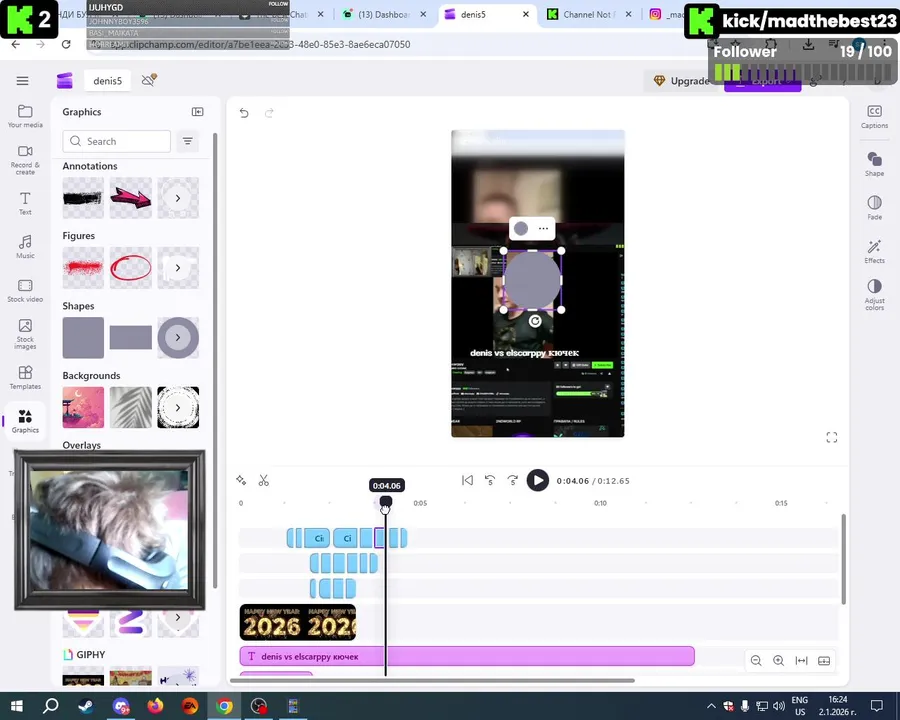Click the Upgrade button

coord(682,81)
